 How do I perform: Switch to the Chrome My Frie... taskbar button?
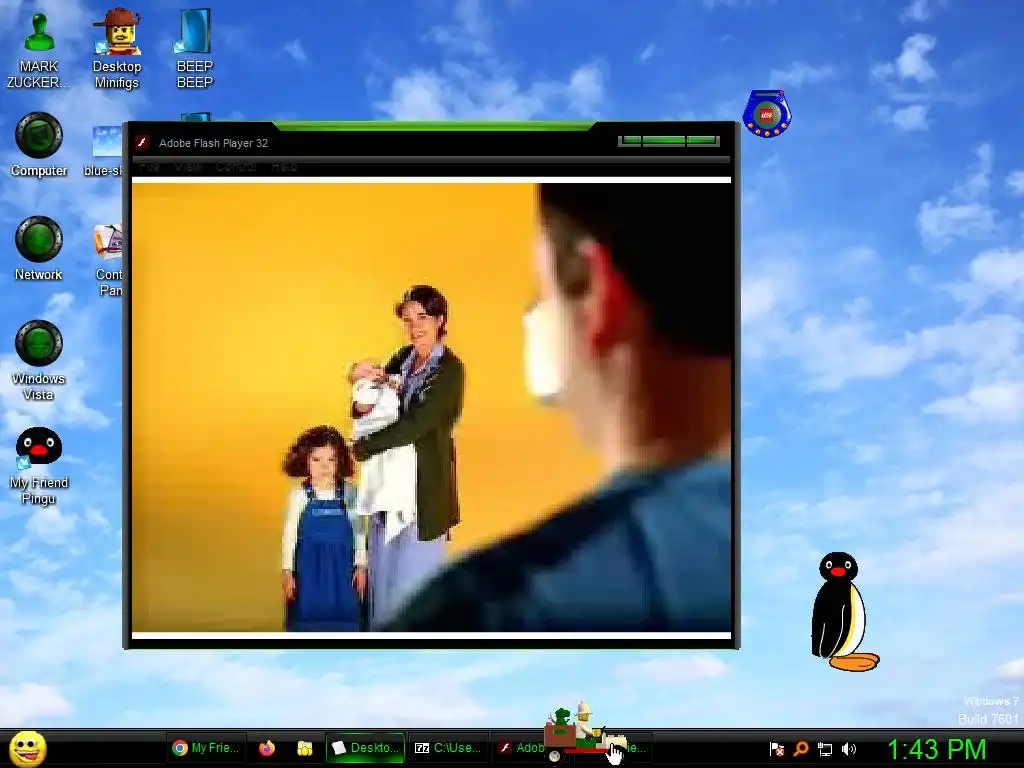coord(206,748)
